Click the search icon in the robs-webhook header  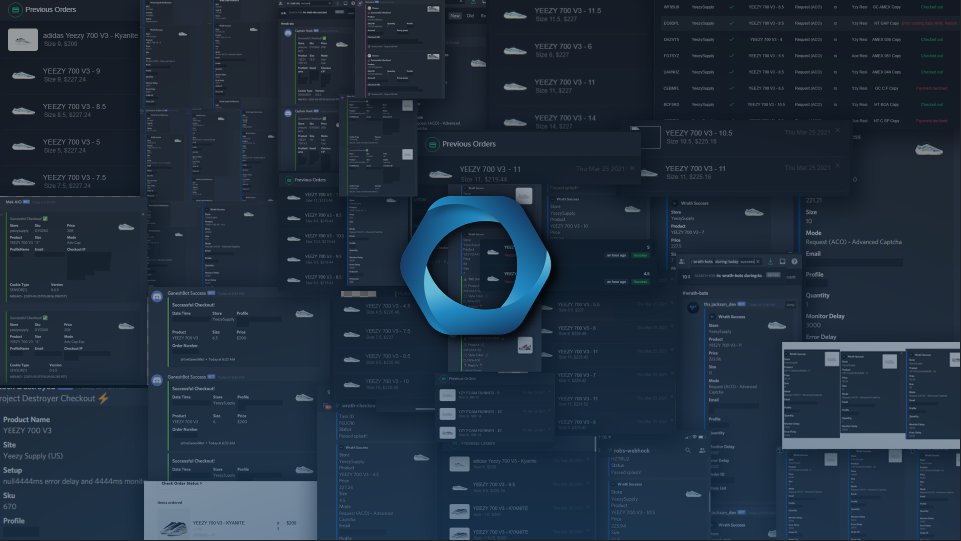pos(688,450)
